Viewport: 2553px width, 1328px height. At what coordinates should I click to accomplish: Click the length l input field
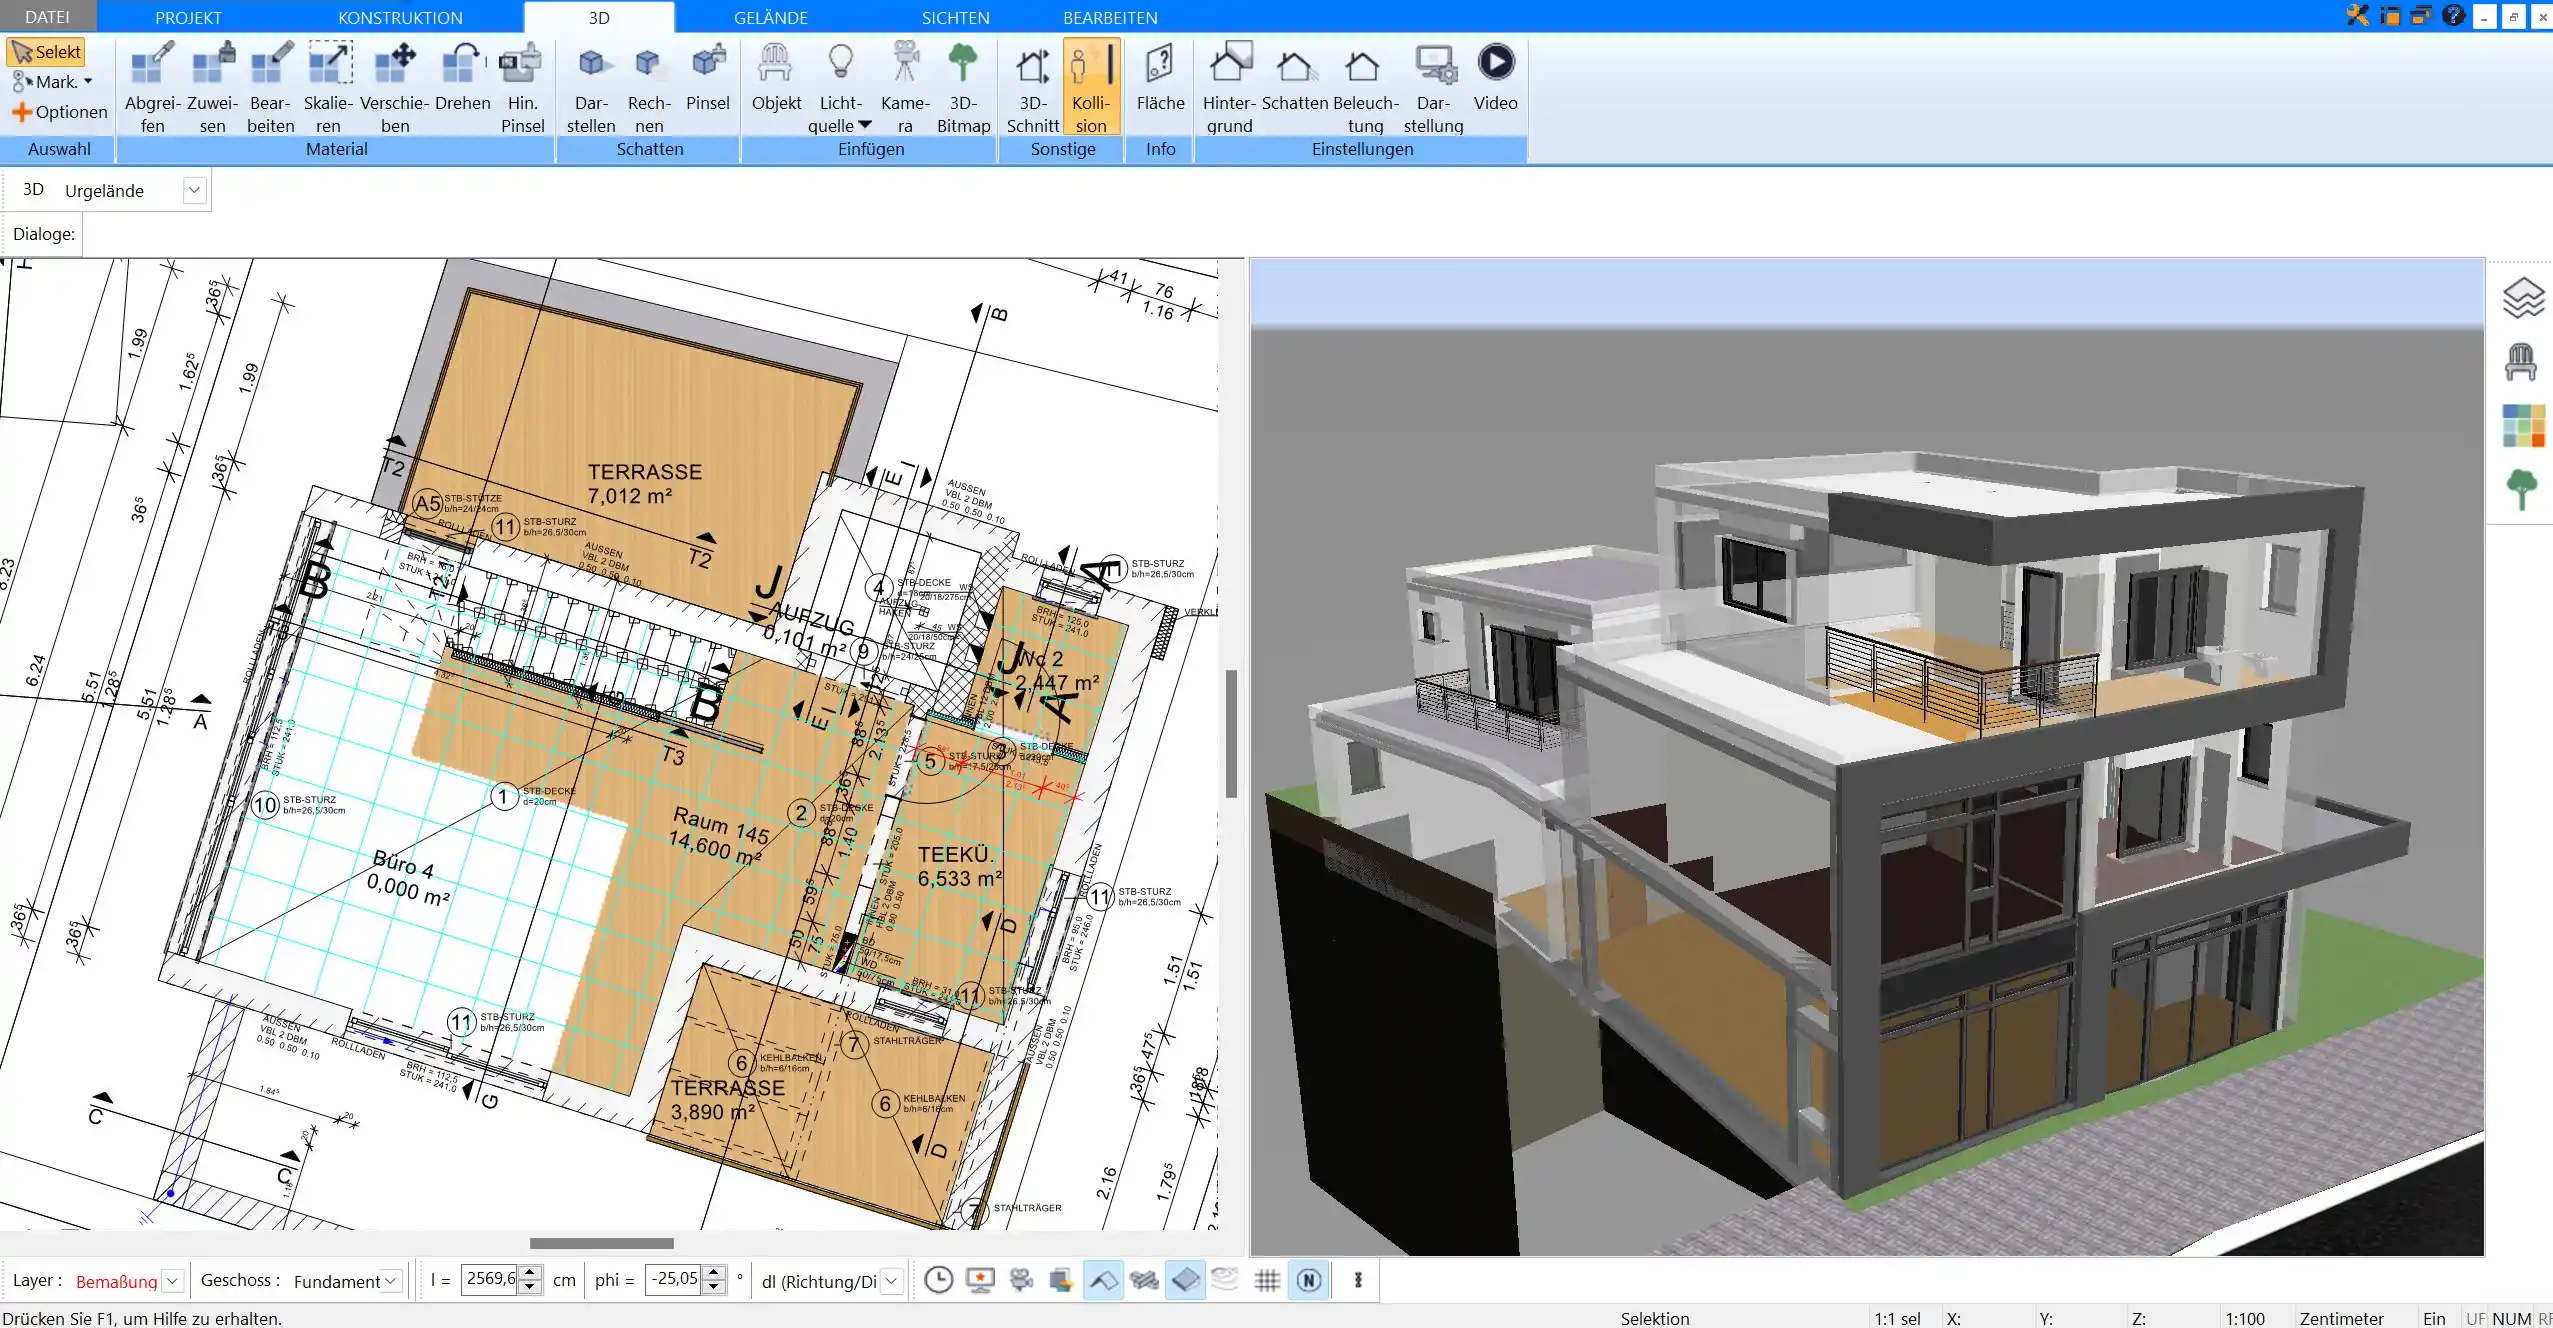click(x=491, y=1279)
